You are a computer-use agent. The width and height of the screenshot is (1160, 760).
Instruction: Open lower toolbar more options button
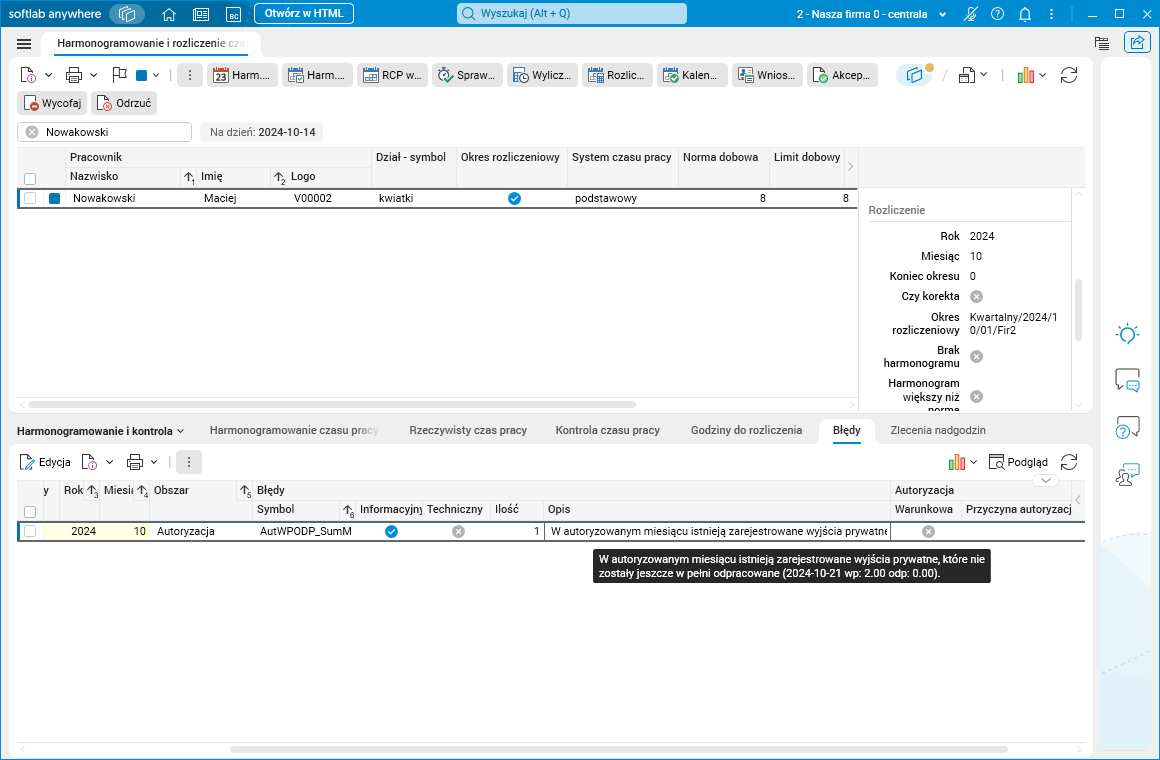pos(189,462)
